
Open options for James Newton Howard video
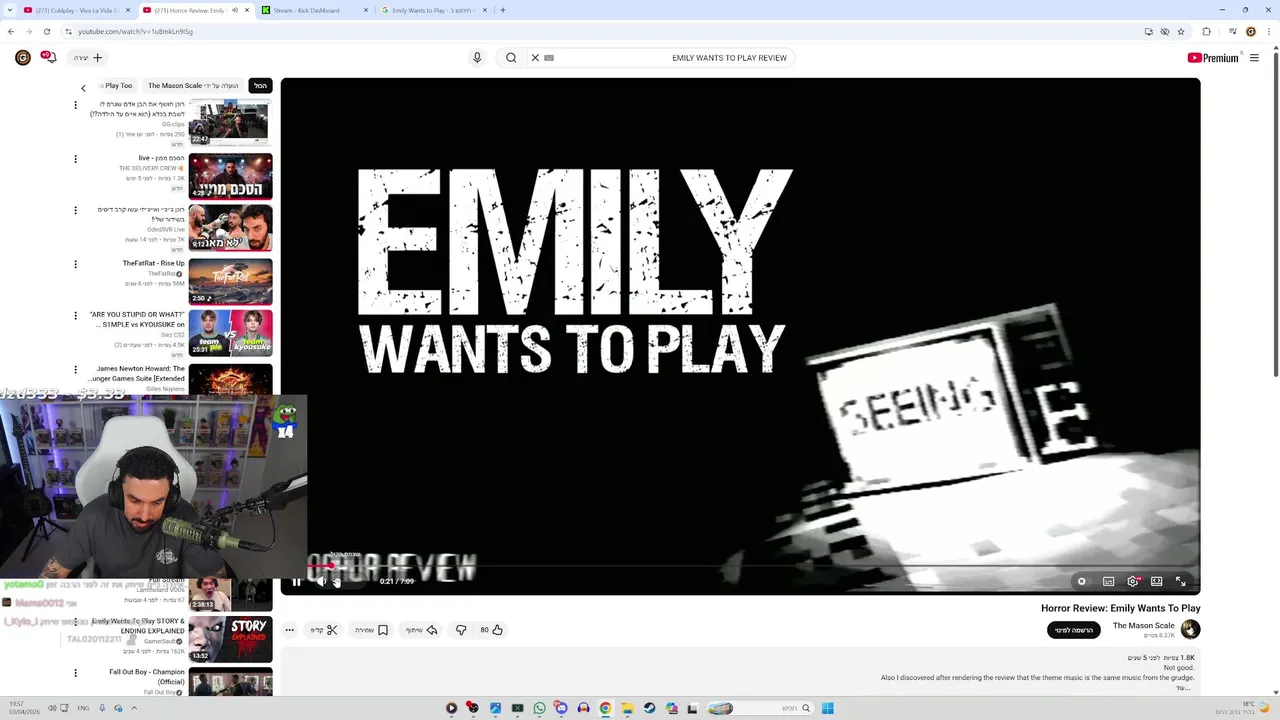pos(75,370)
